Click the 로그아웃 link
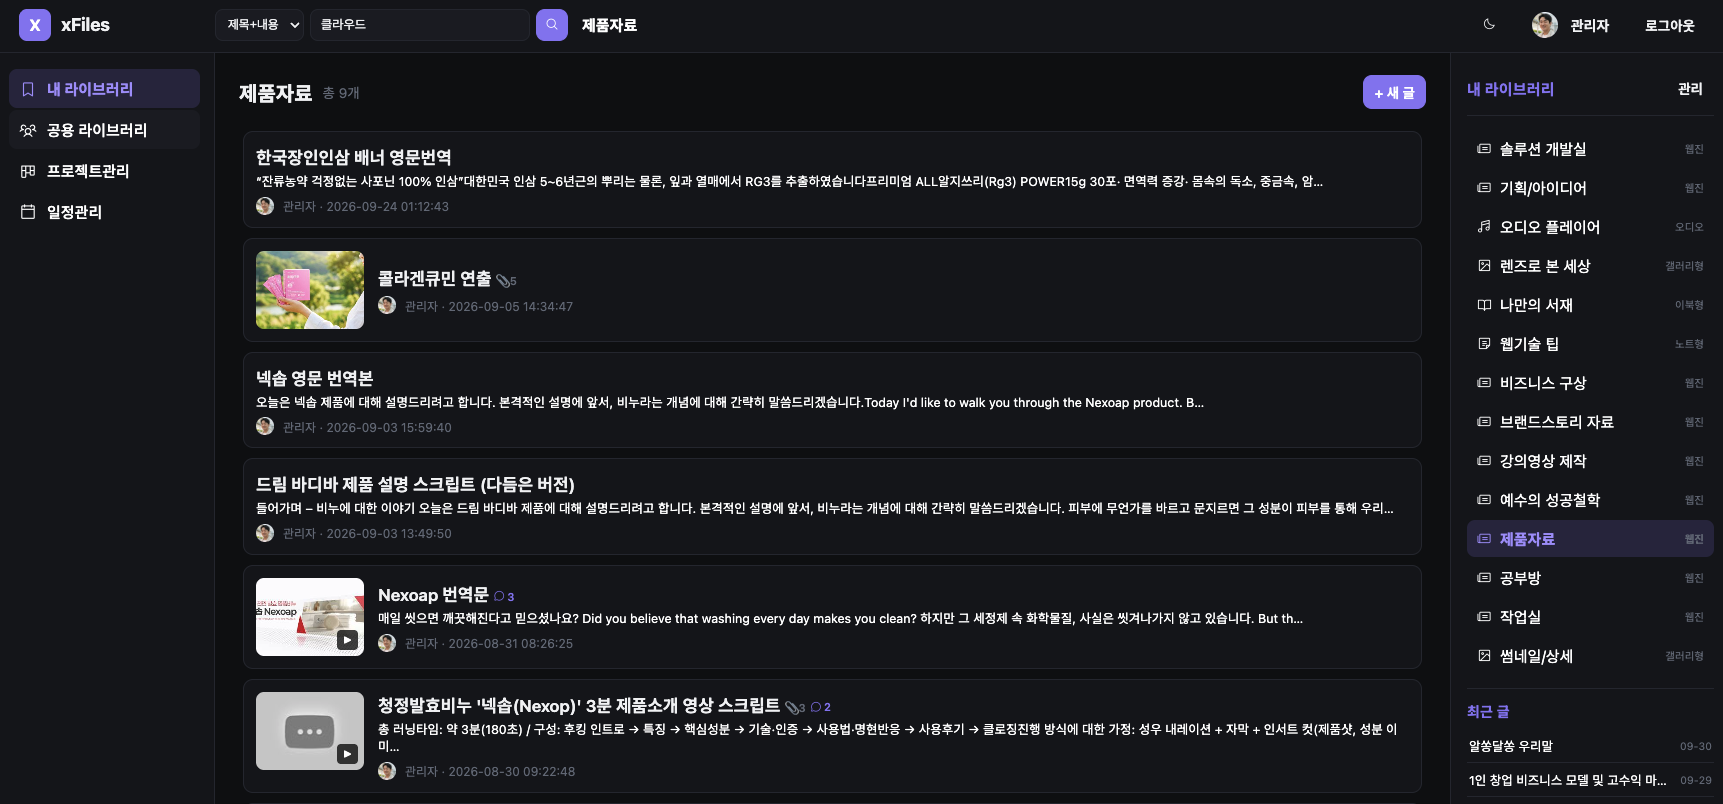This screenshot has height=804, width=1723. [1670, 26]
